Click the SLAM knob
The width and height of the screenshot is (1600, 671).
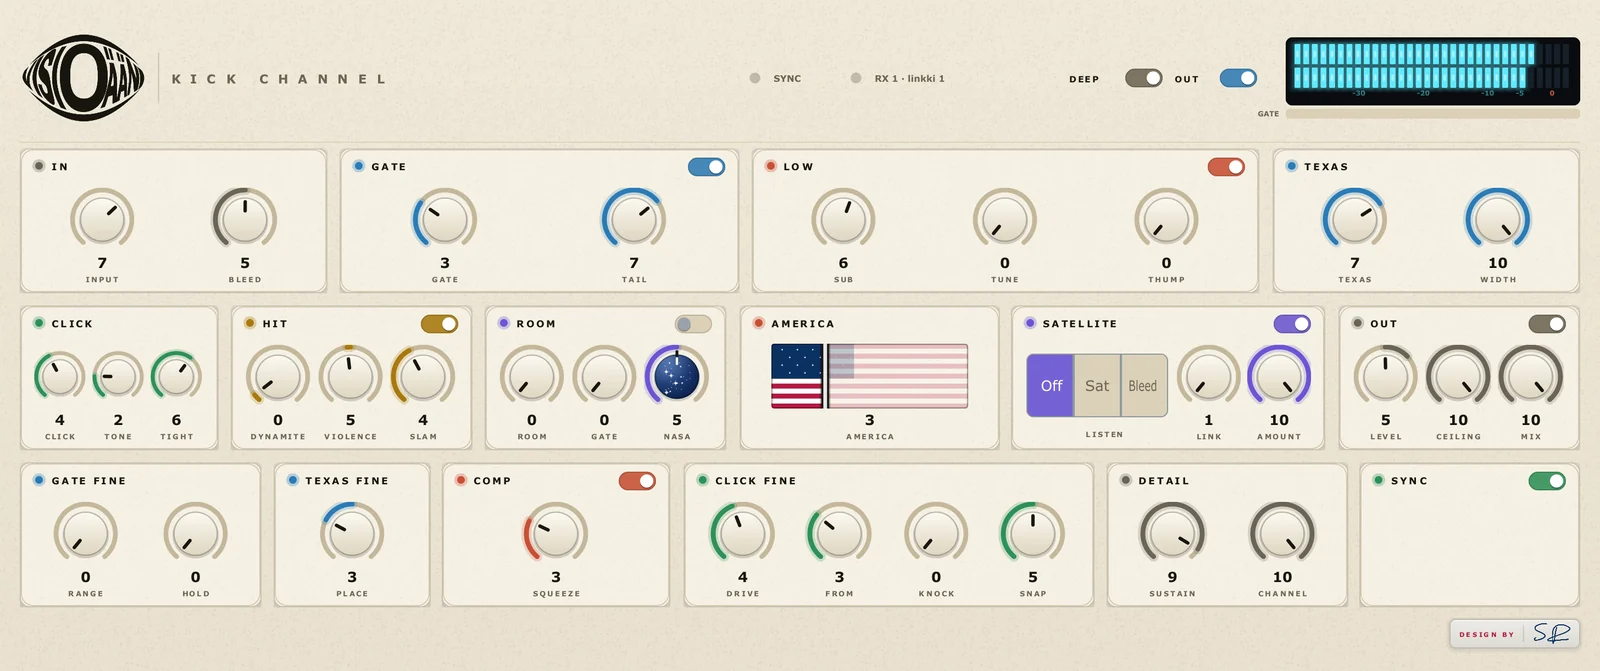tap(423, 377)
